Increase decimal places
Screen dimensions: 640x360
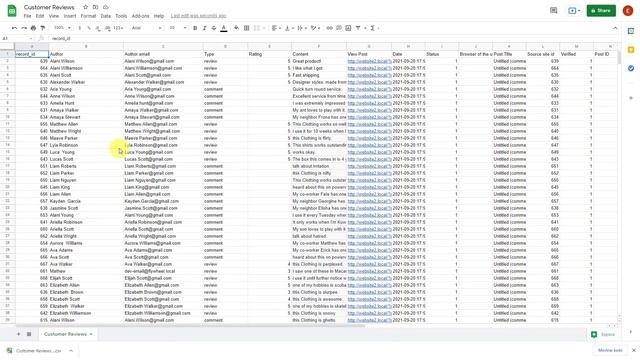108,28
